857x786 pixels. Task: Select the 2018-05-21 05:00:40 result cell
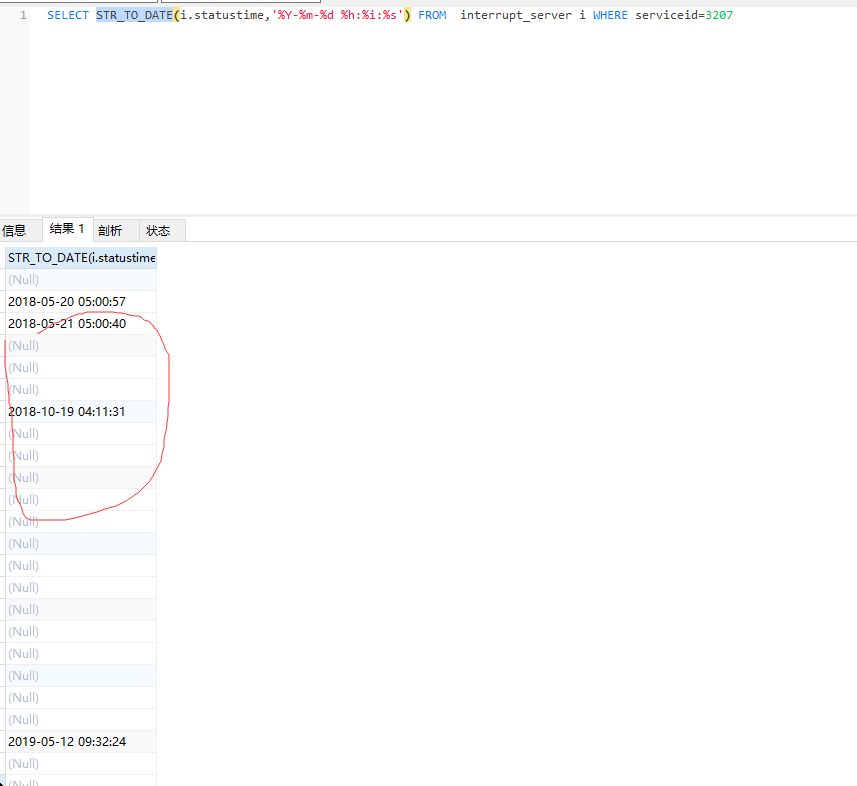click(x=66, y=323)
